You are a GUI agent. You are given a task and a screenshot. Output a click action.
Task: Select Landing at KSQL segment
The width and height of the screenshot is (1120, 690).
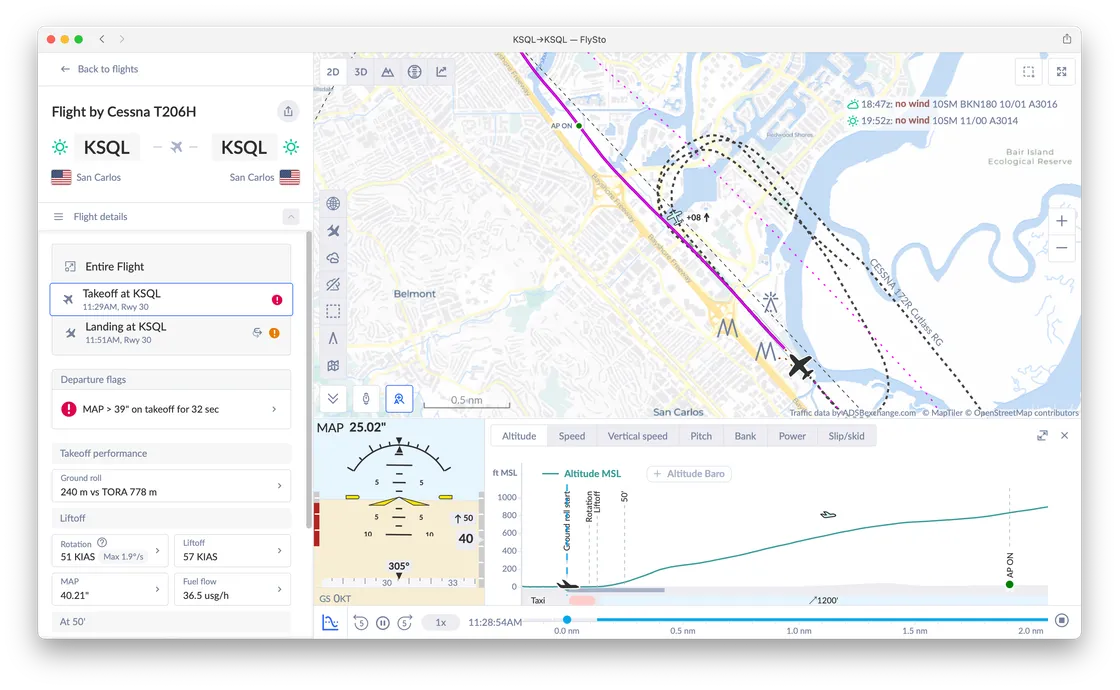click(171, 333)
